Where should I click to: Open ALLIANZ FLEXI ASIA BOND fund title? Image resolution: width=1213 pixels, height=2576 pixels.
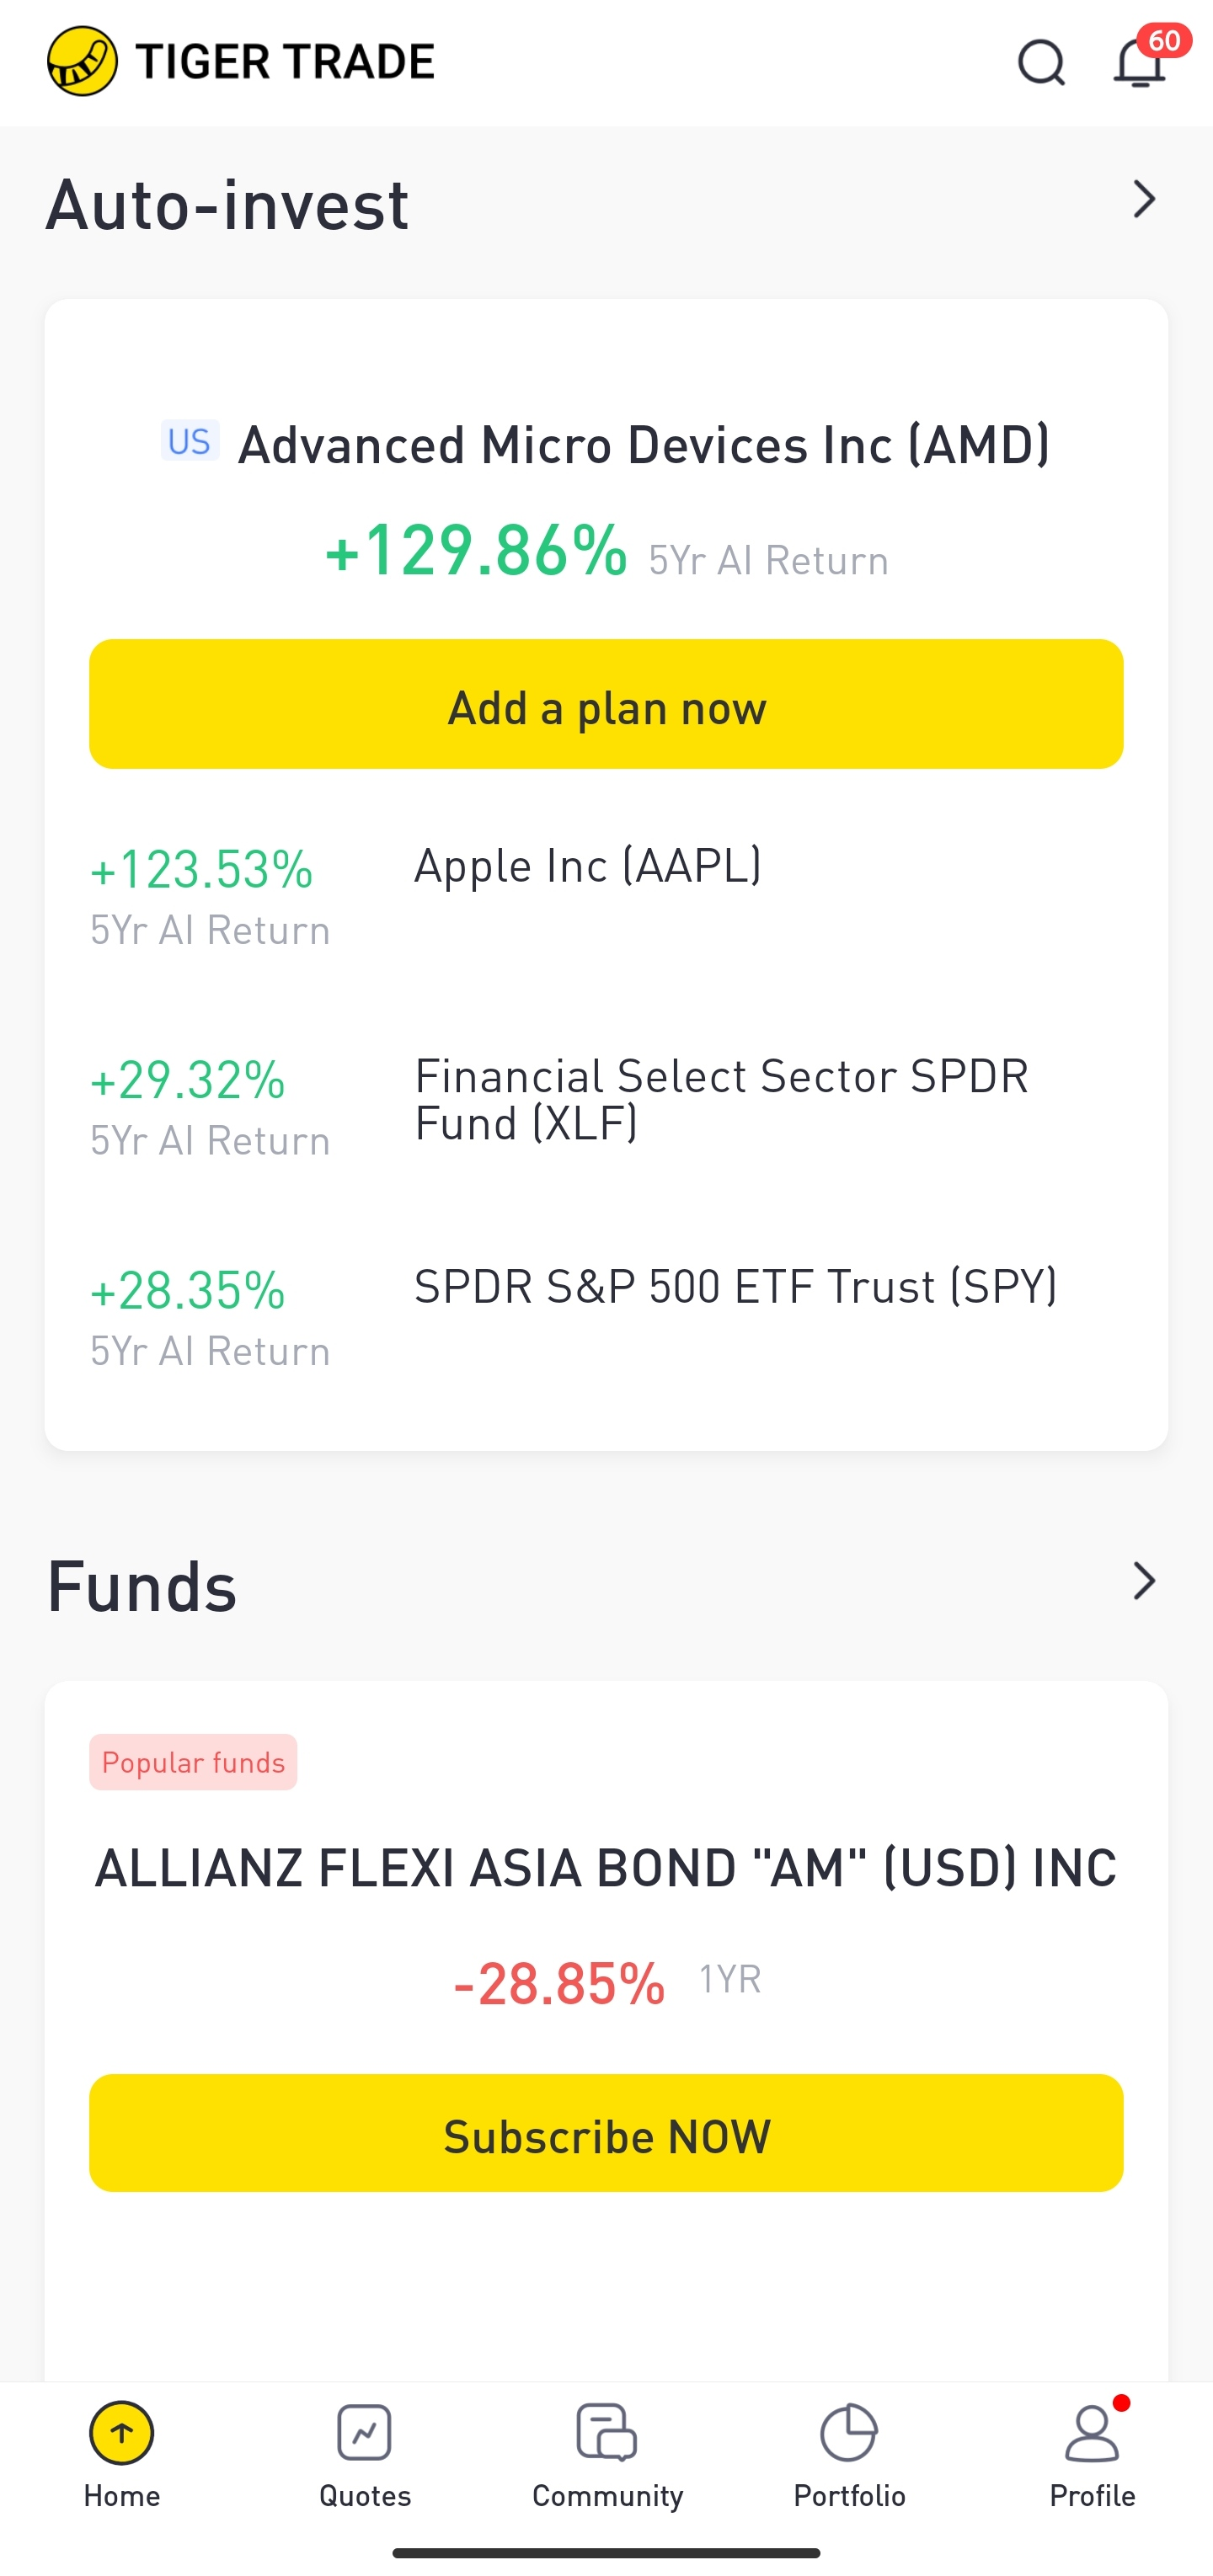tap(606, 1868)
